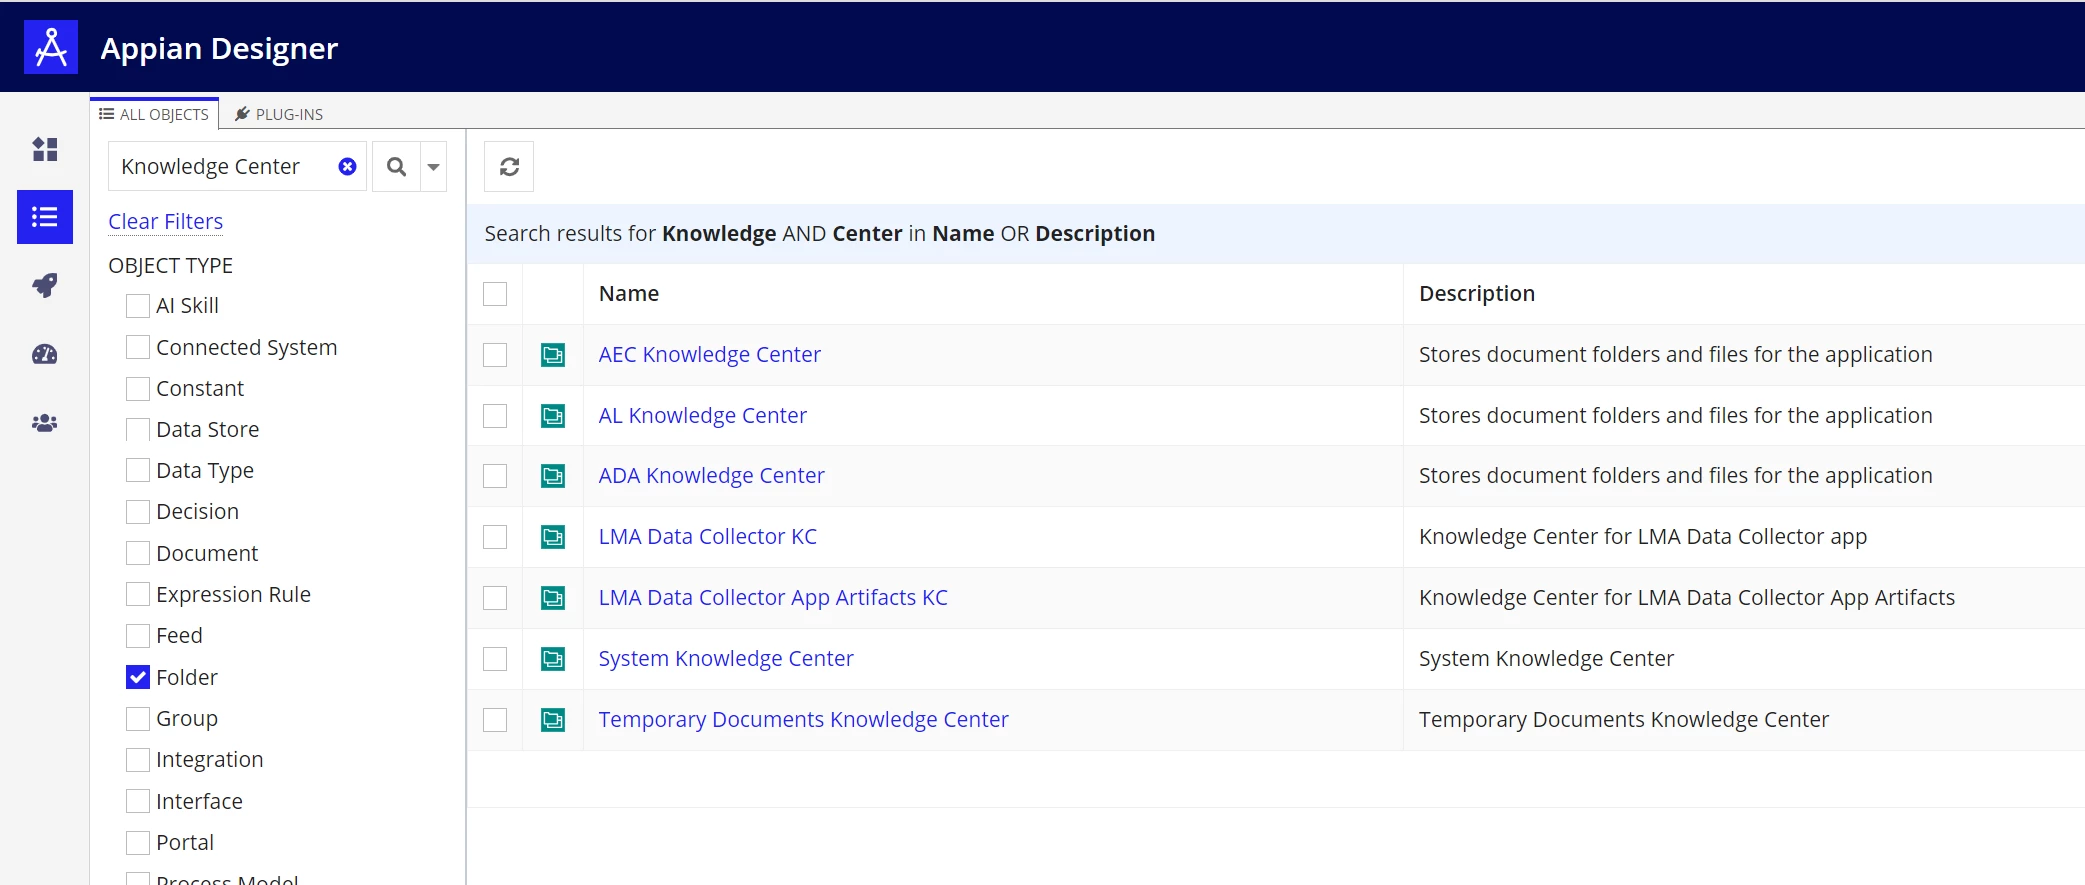Enable the Document filter

click(x=138, y=553)
